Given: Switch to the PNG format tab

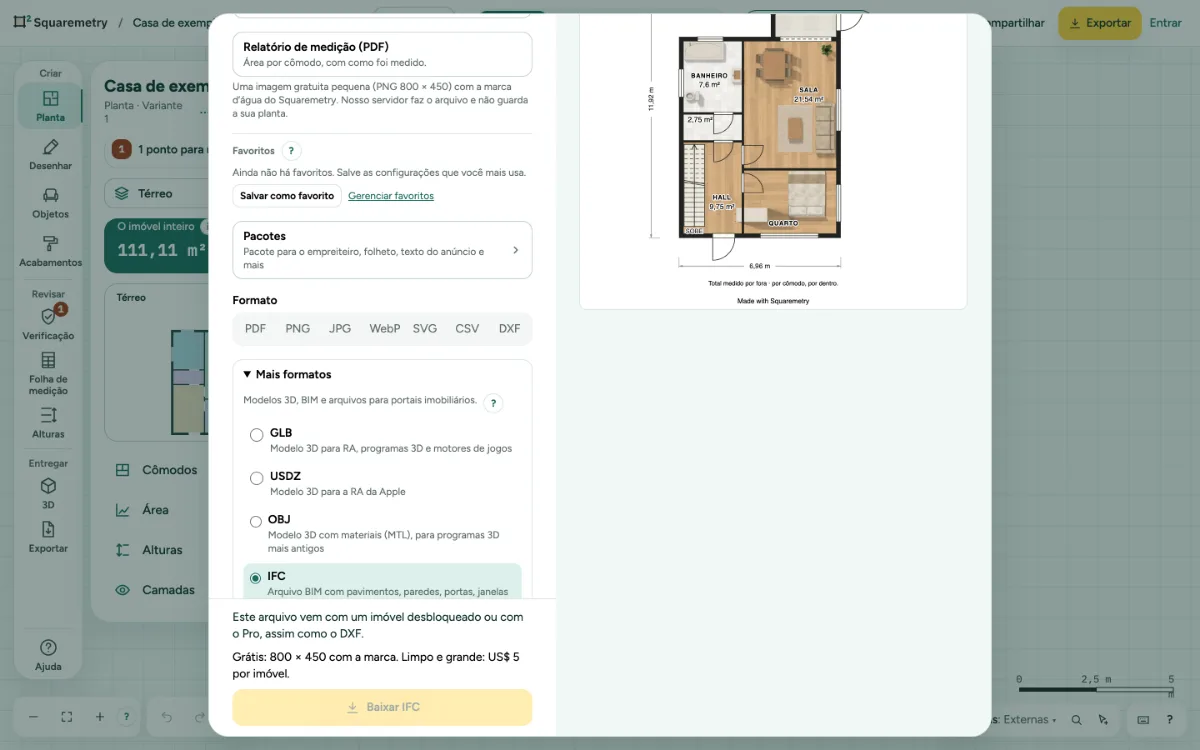Looking at the screenshot, I should pyautogui.click(x=298, y=328).
